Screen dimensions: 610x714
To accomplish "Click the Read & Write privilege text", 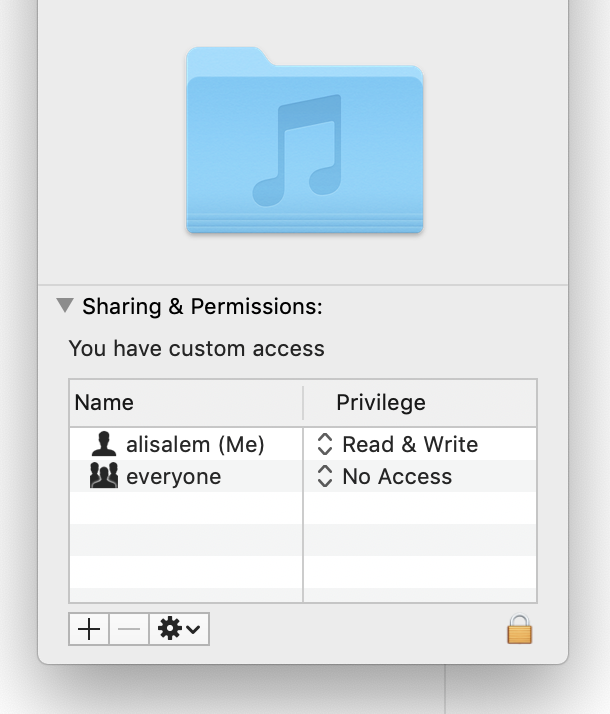I will coord(410,444).
